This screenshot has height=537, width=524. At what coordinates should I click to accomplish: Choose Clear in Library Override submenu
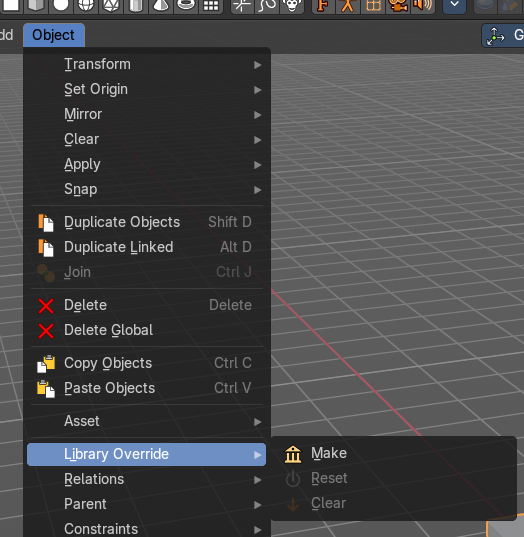pos(394,503)
